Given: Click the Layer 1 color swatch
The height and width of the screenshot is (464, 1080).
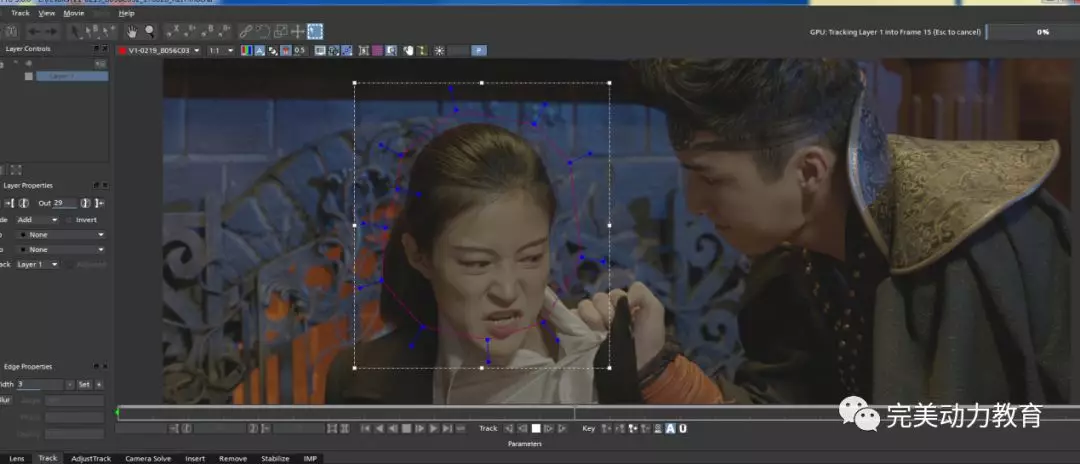Looking at the screenshot, I should point(28,76).
